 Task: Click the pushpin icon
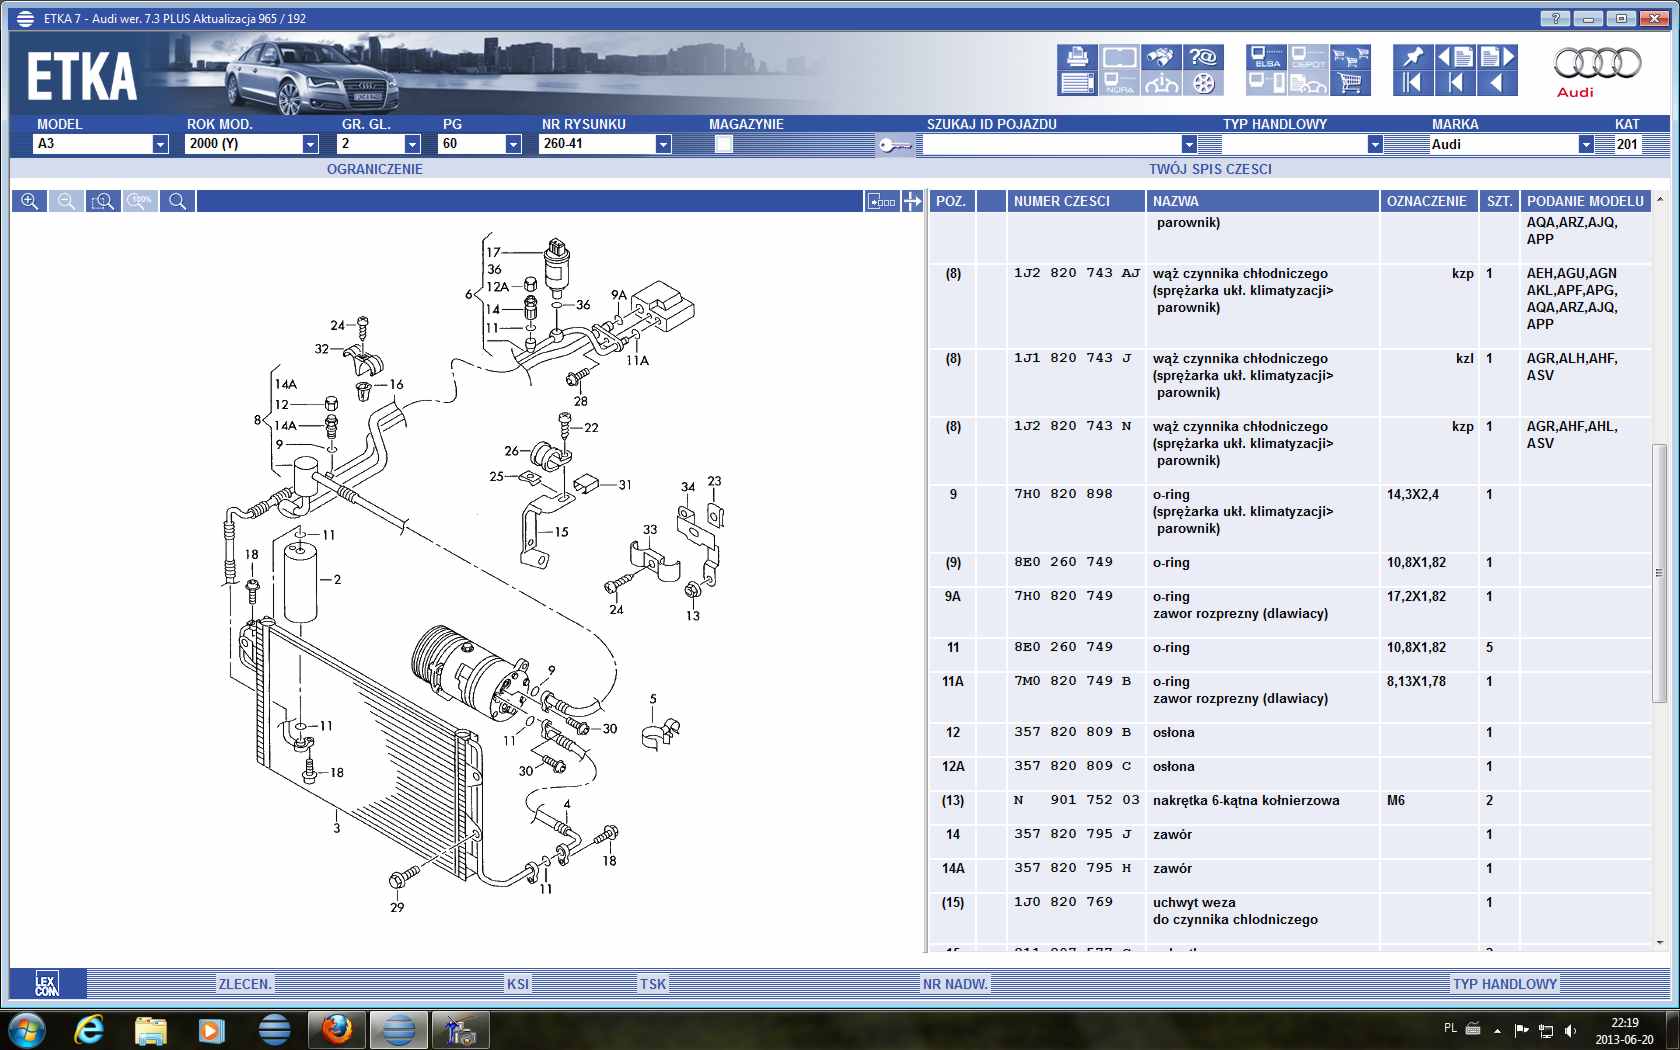(x=1413, y=57)
